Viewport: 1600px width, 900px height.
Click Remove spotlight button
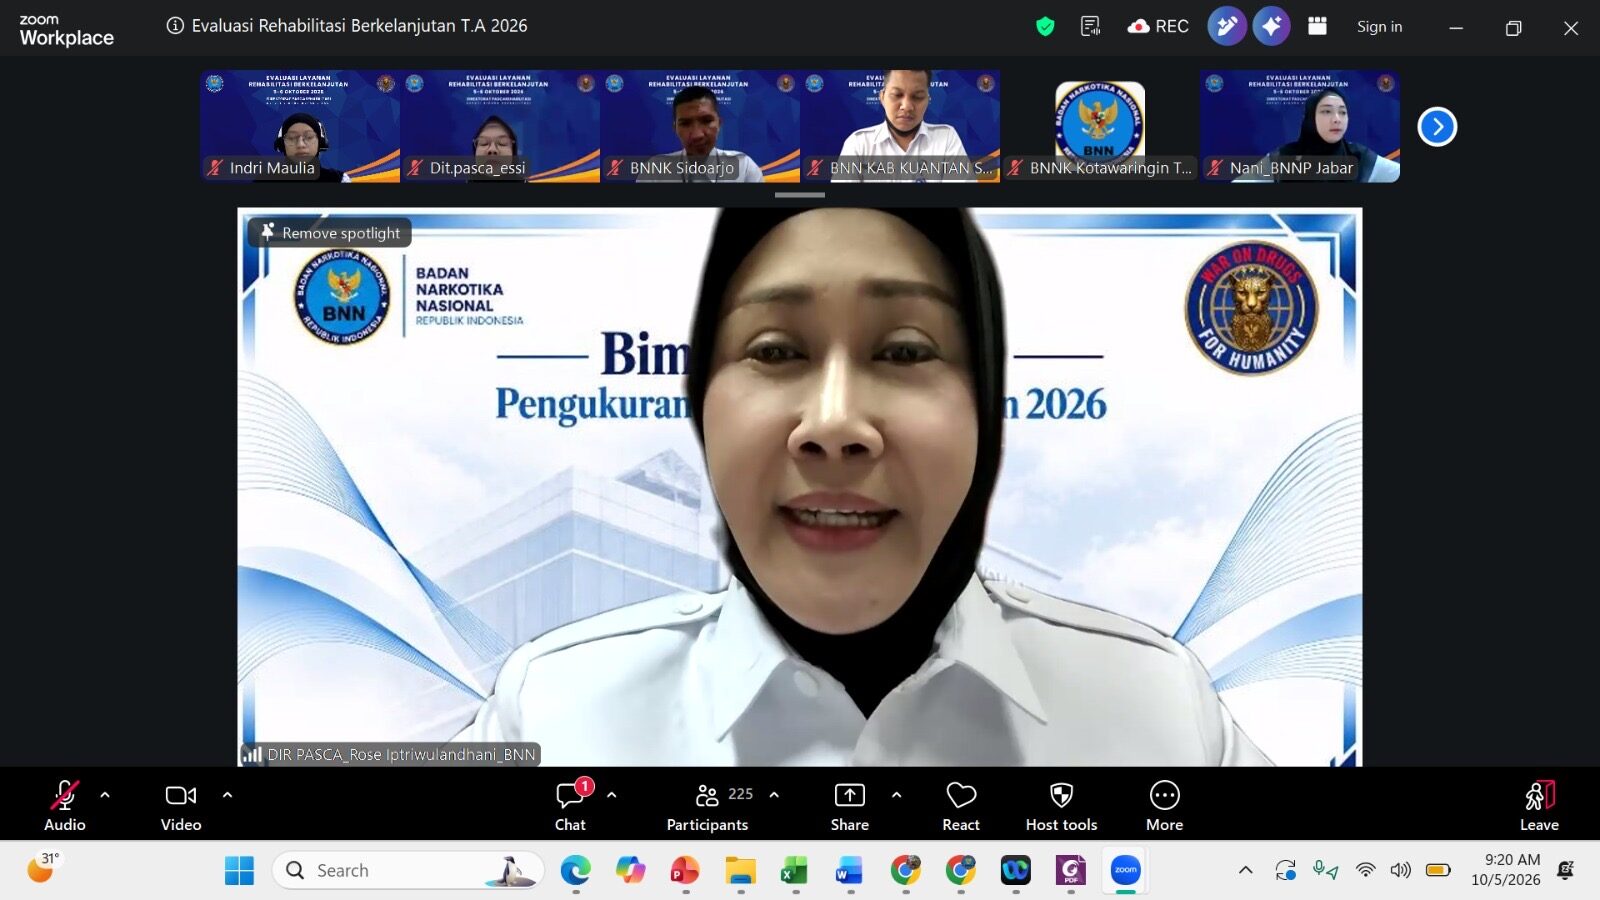[x=330, y=232]
